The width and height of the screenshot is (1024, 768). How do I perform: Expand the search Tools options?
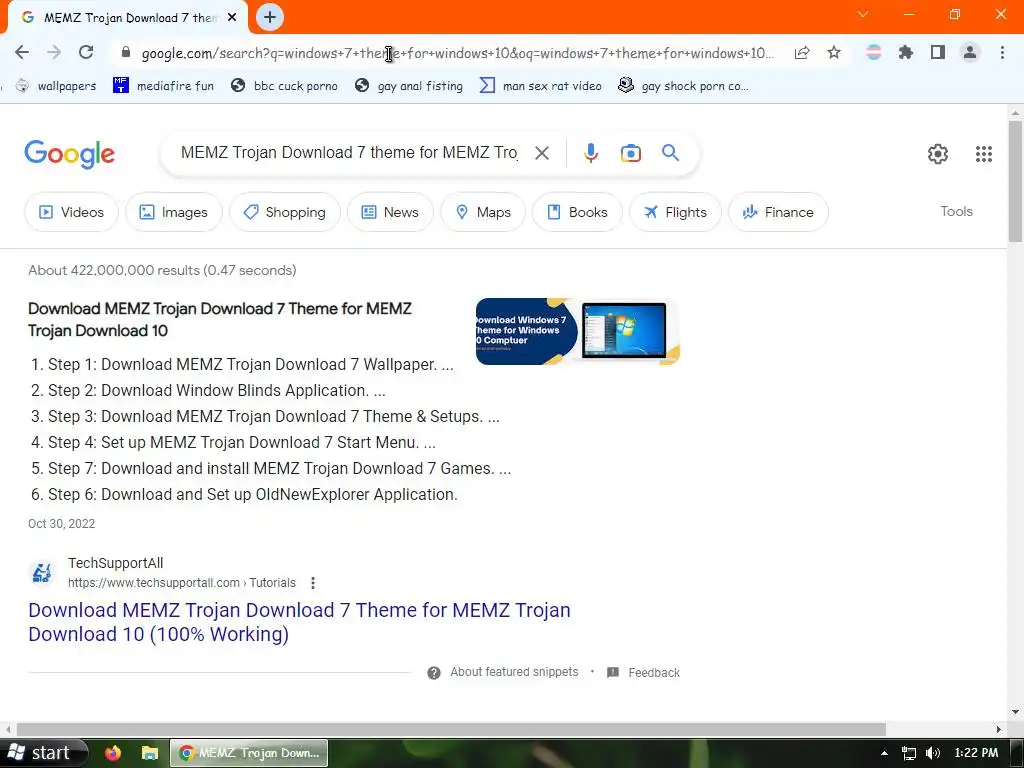[956, 212]
